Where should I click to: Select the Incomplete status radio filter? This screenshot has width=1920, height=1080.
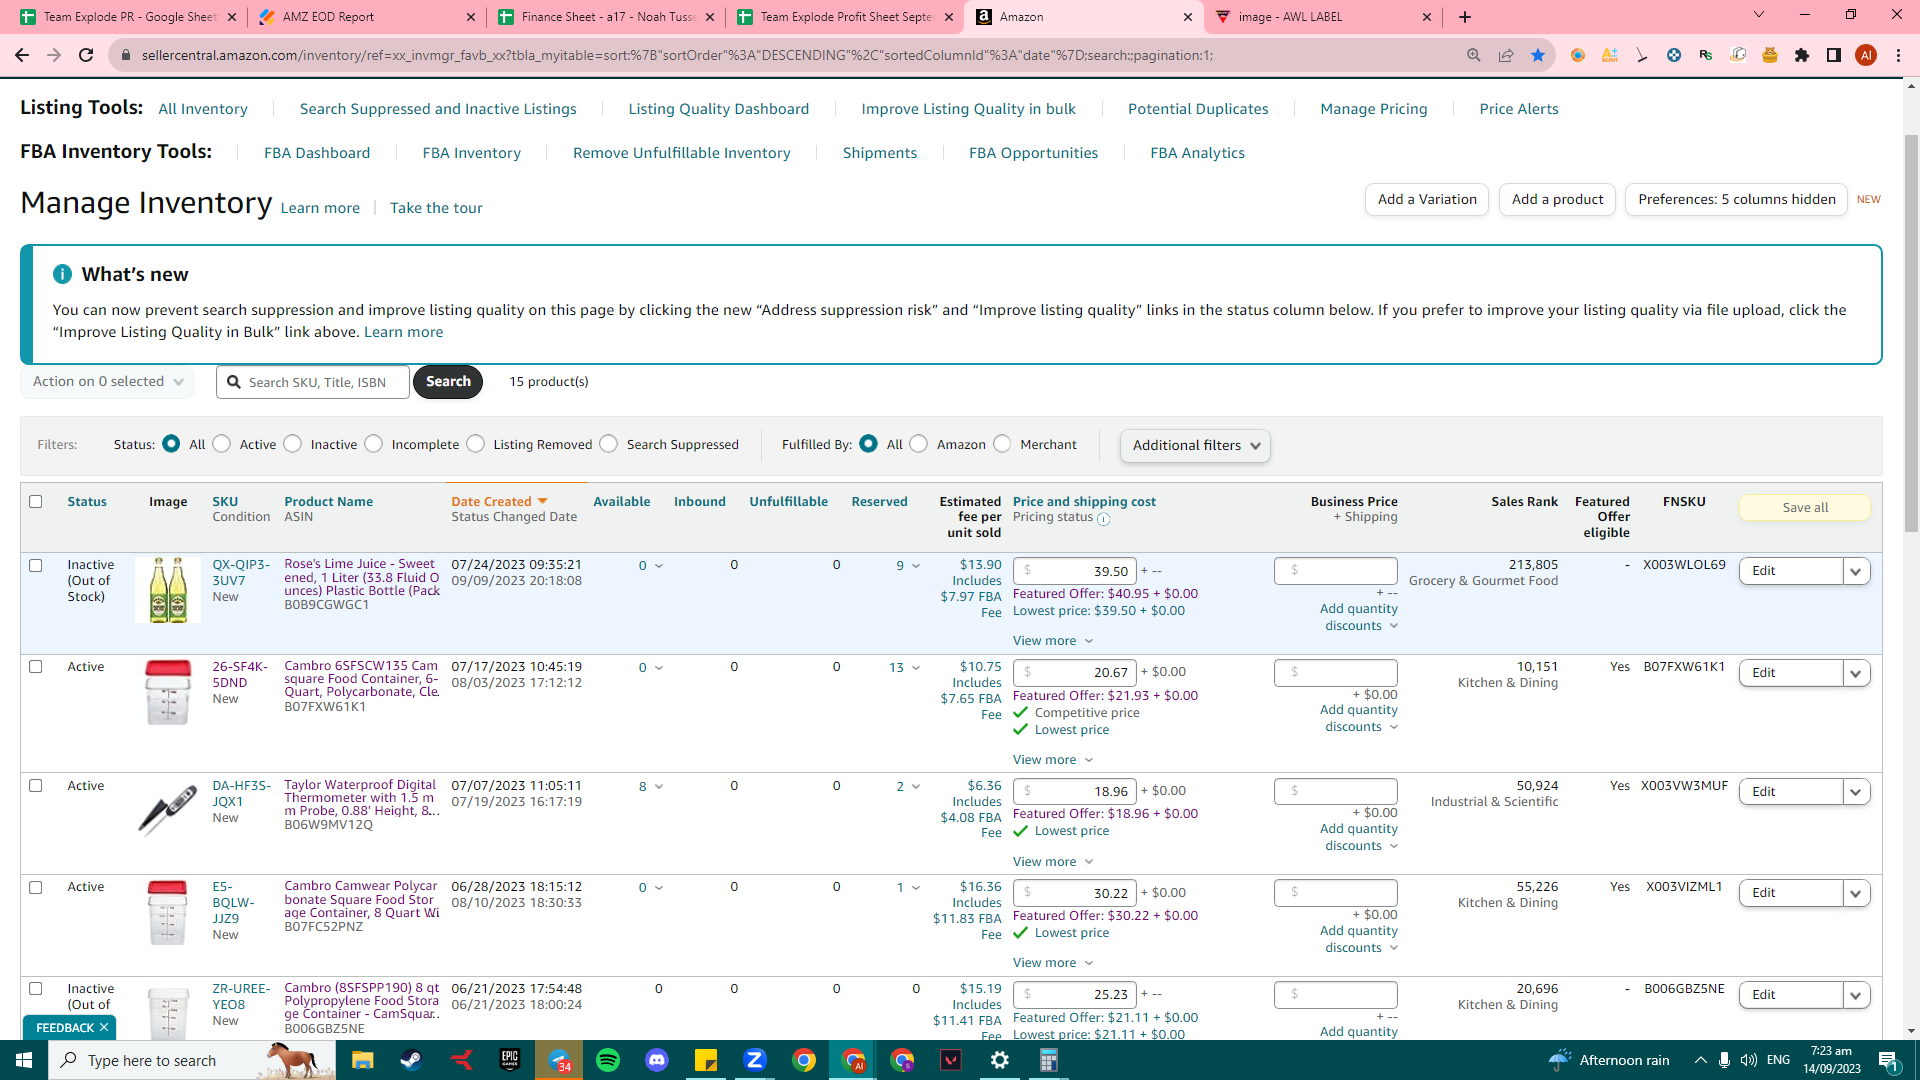(374, 444)
